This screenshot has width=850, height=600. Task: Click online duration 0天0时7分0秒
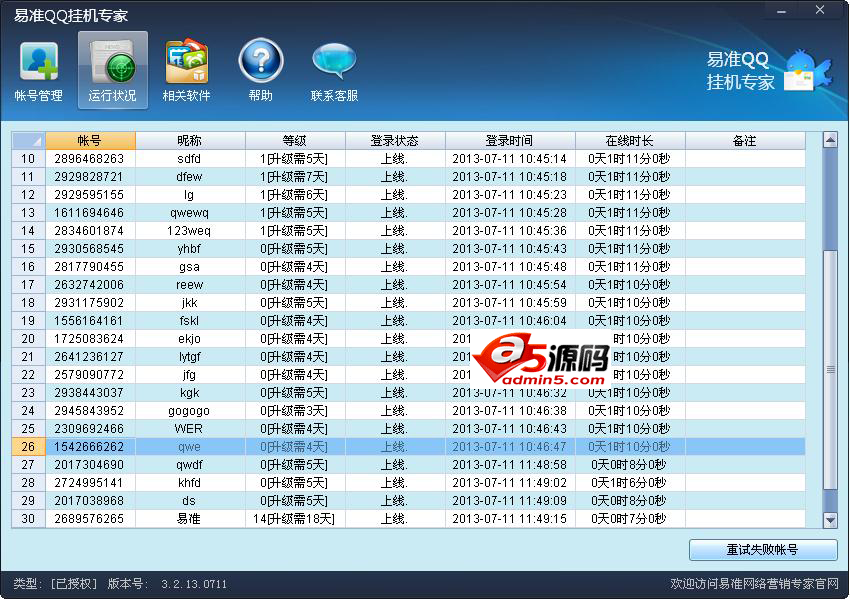pos(629,519)
